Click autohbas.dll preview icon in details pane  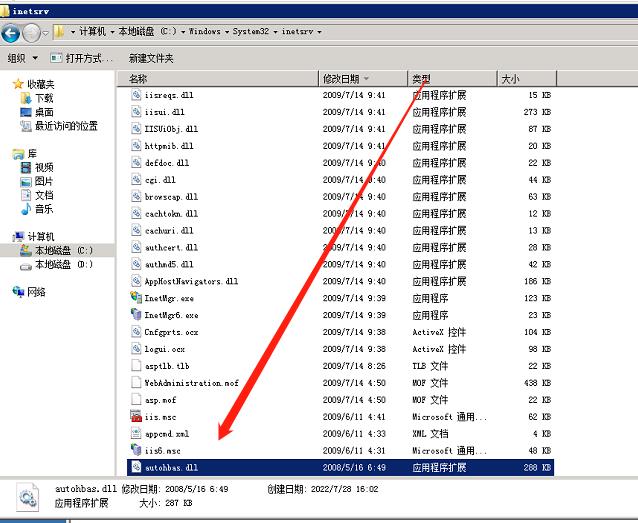pos(27,497)
